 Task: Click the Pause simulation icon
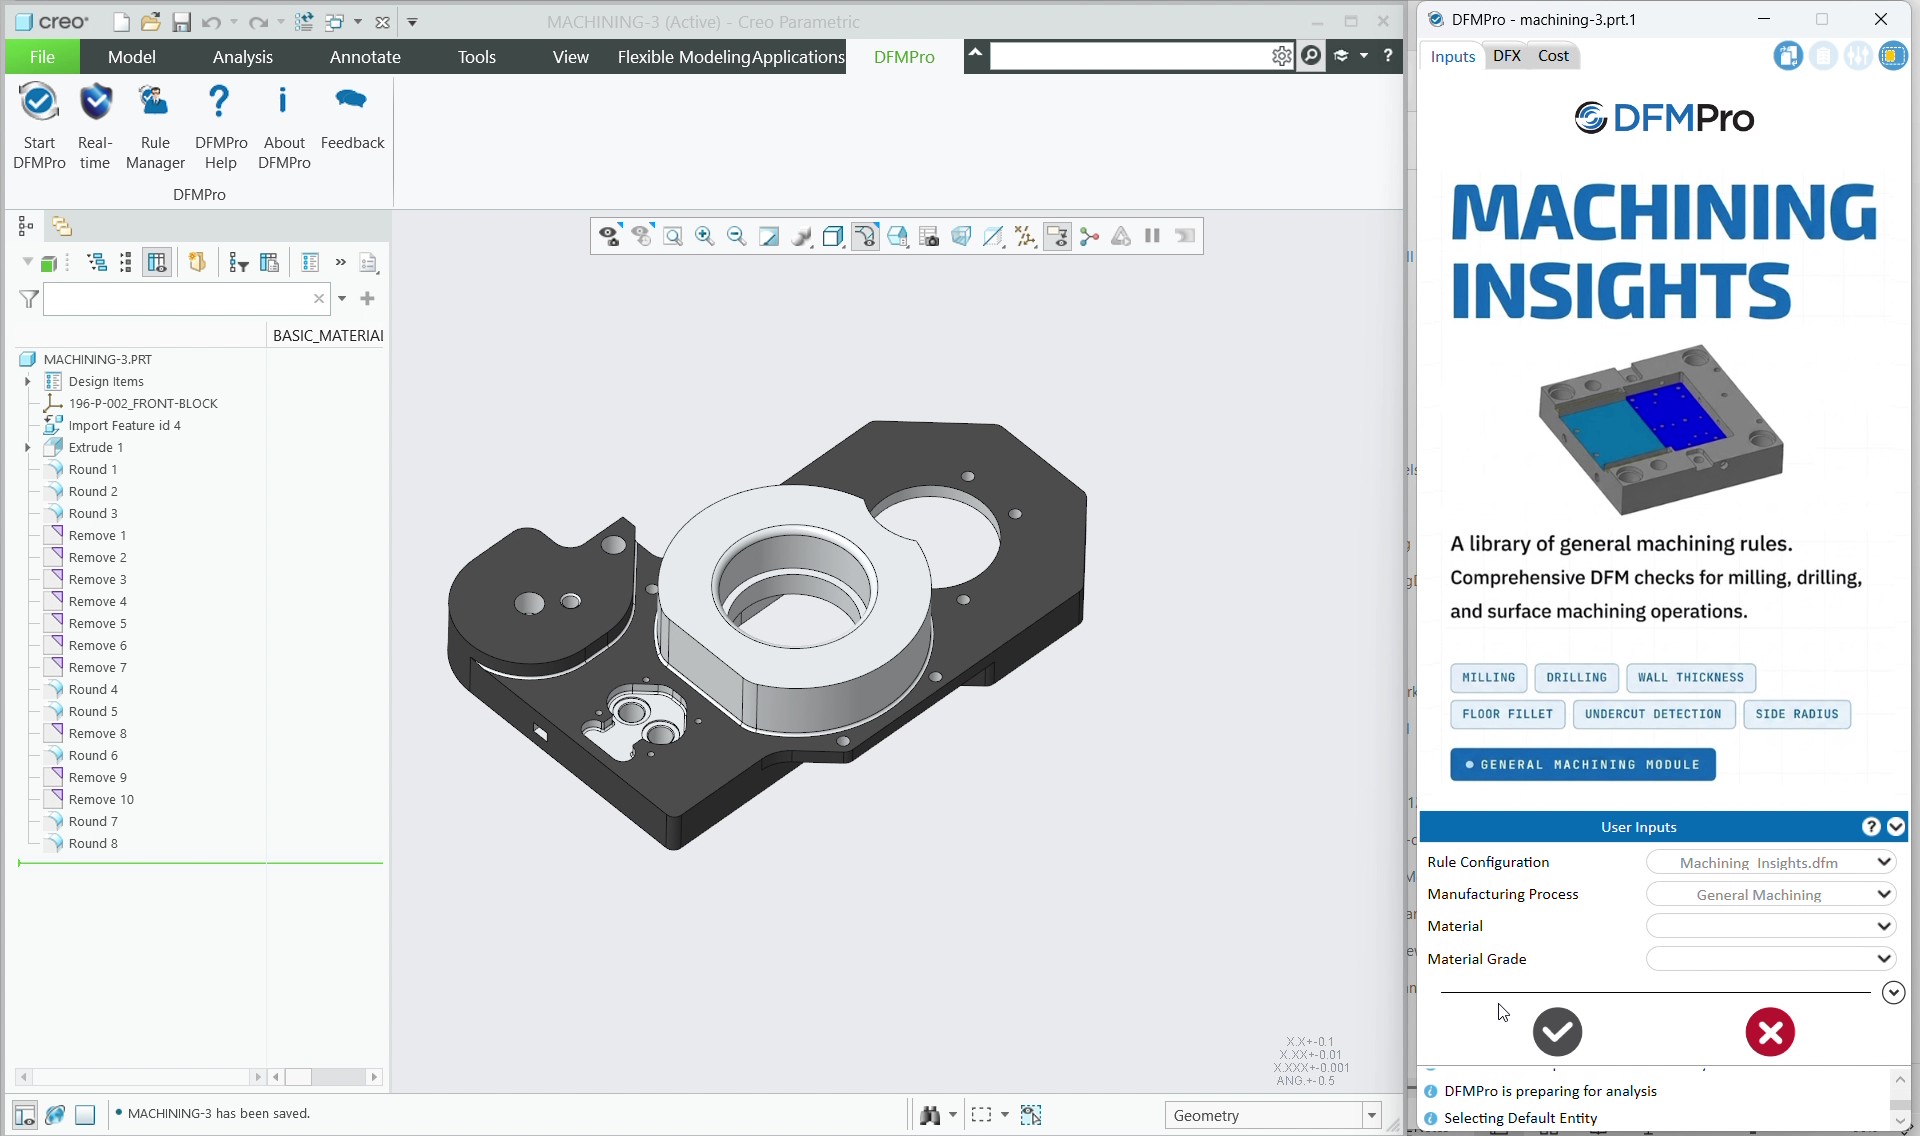pyautogui.click(x=1153, y=236)
